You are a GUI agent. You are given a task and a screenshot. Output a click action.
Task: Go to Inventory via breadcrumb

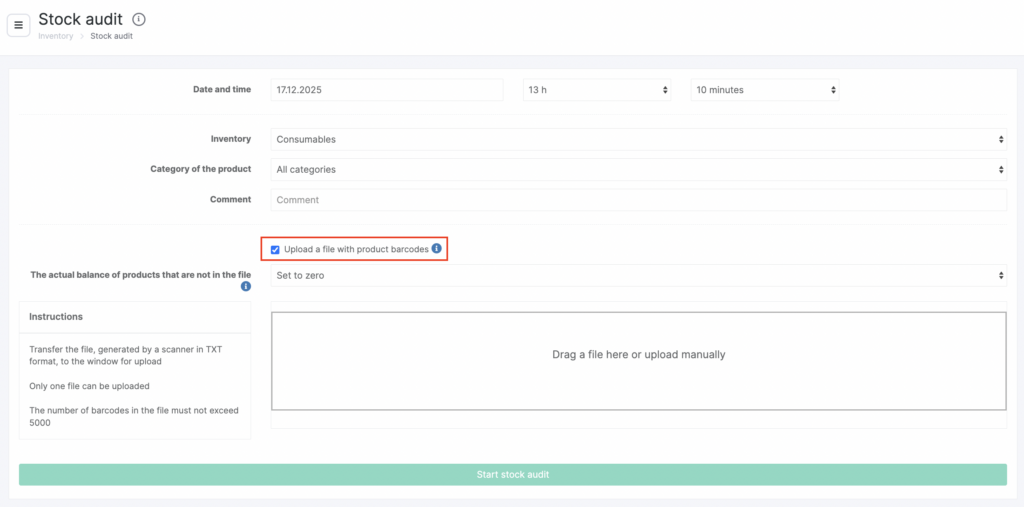pyautogui.click(x=56, y=36)
